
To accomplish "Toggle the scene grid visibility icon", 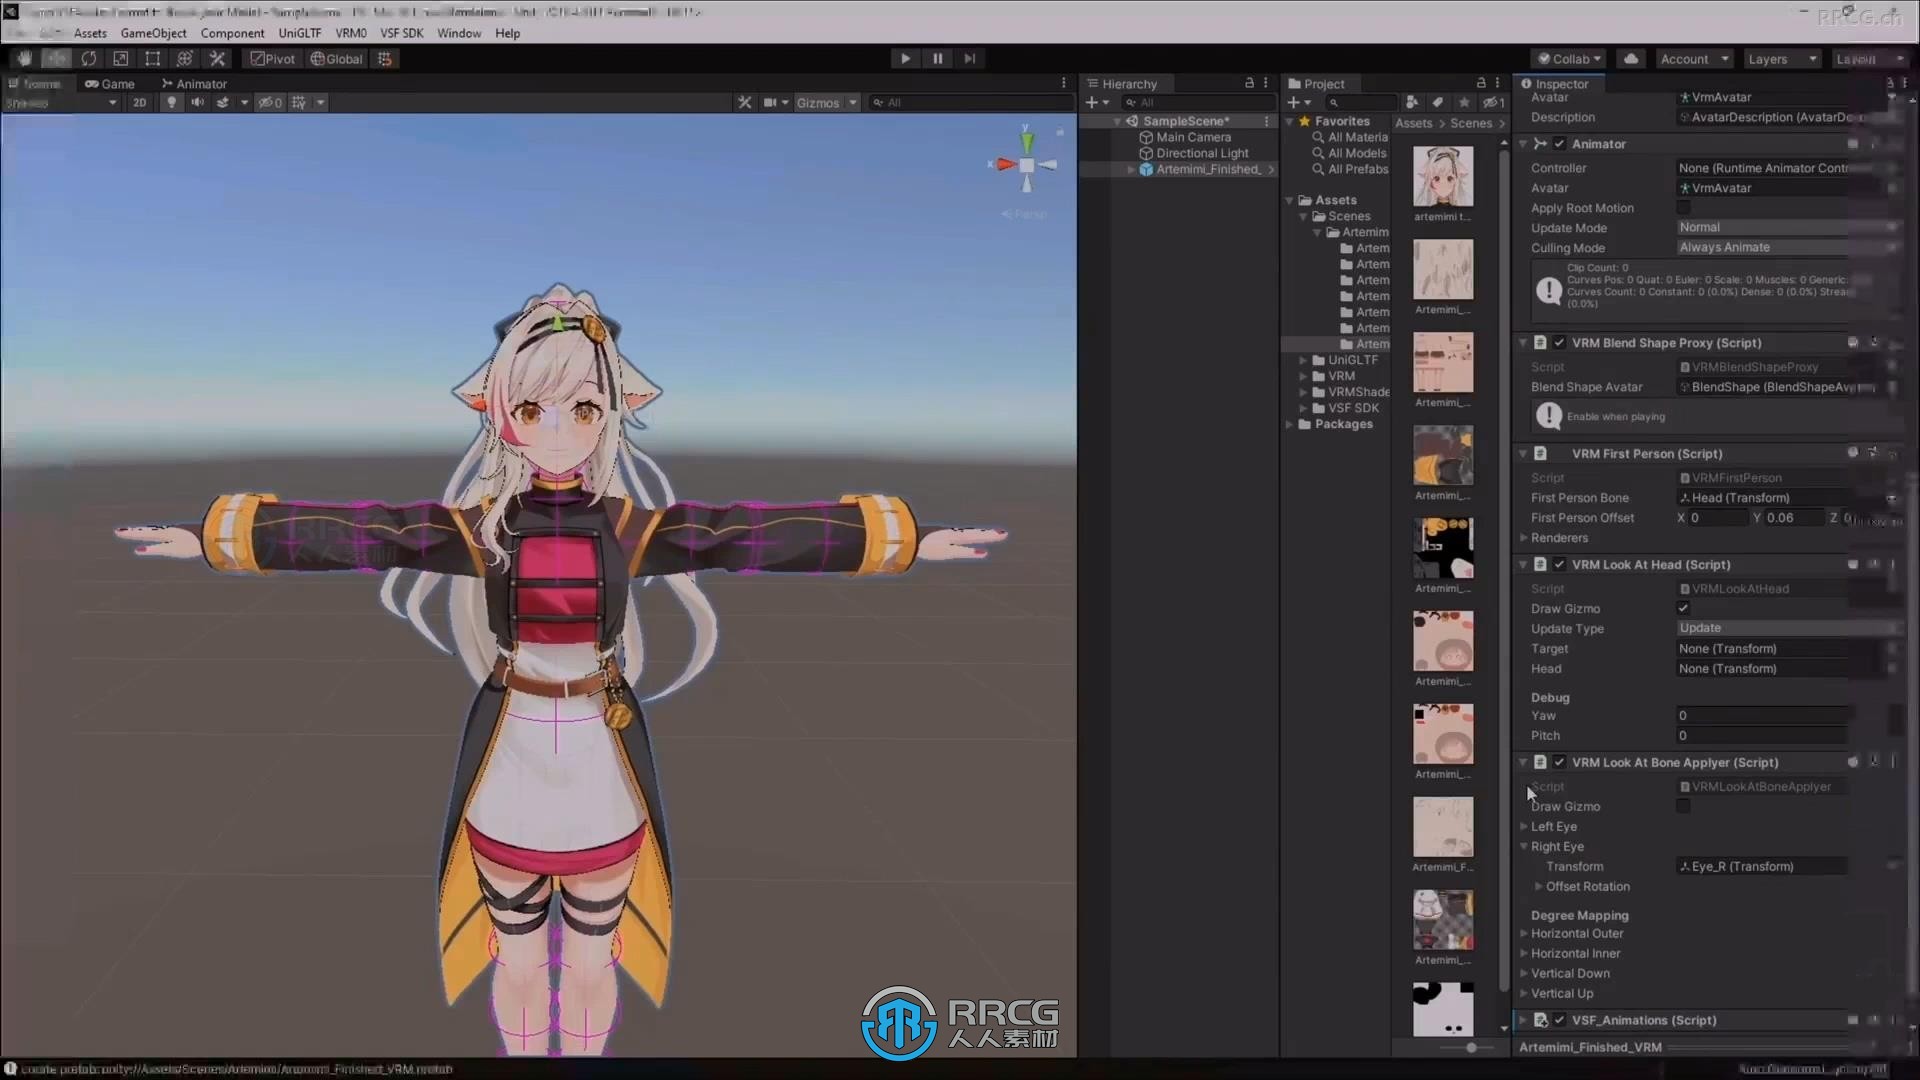I will 298,102.
